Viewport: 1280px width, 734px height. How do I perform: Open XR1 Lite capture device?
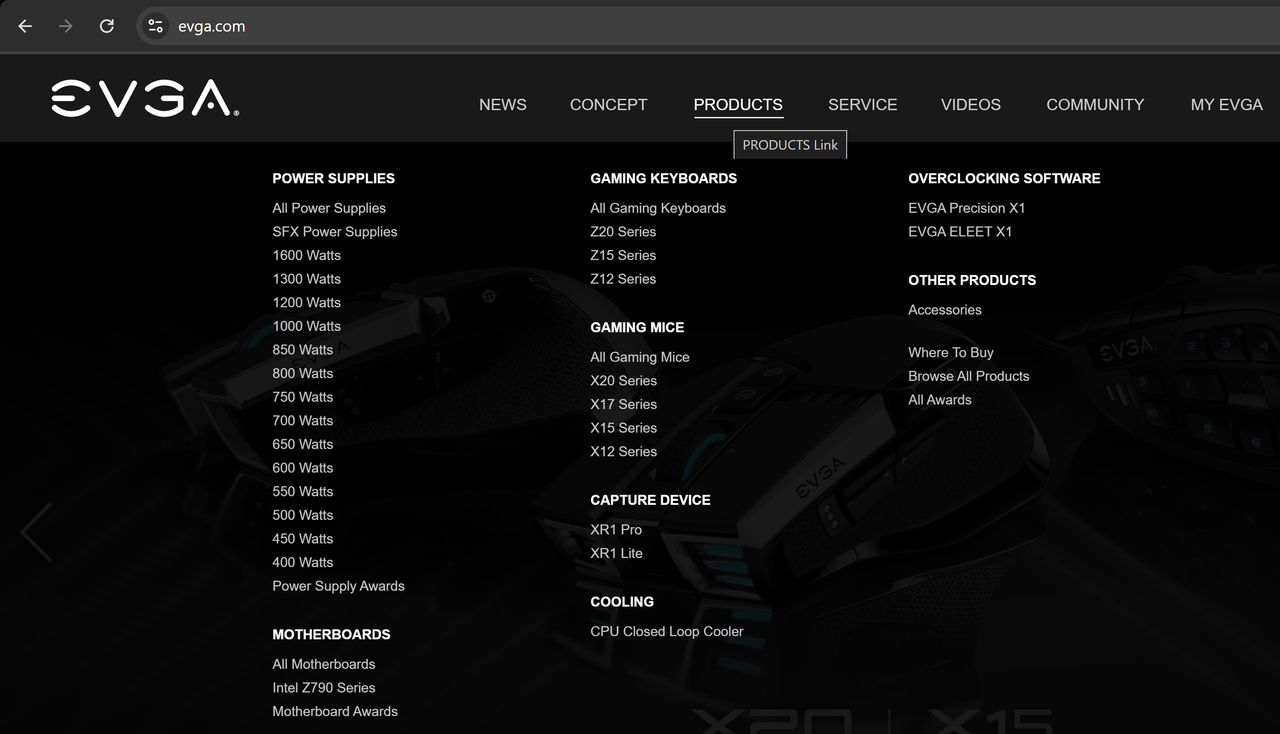coord(617,553)
